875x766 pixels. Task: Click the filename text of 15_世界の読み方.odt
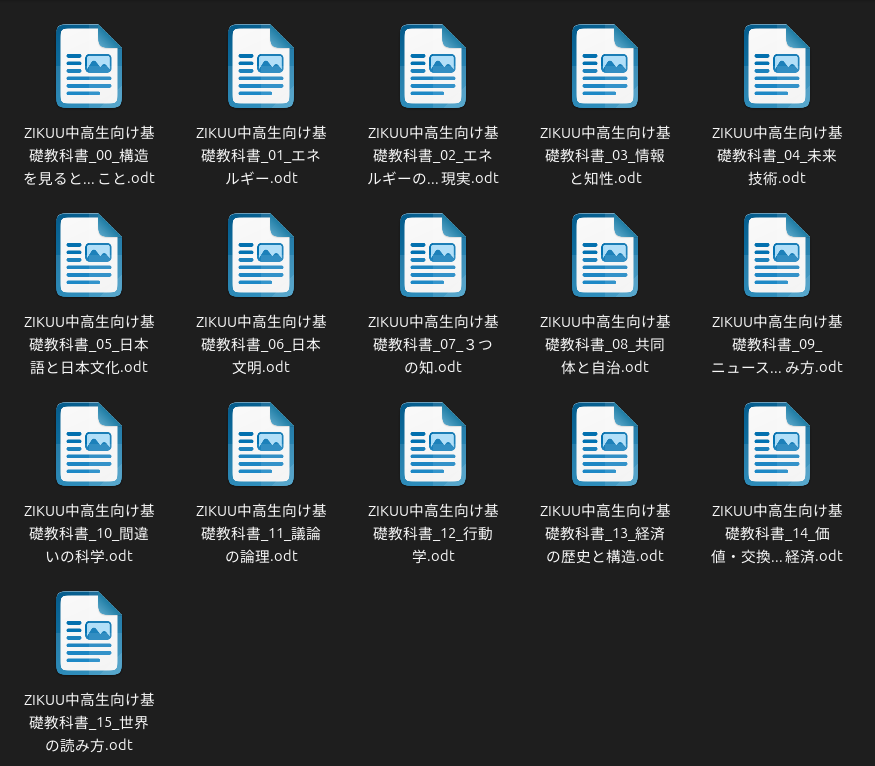pos(89,722)
